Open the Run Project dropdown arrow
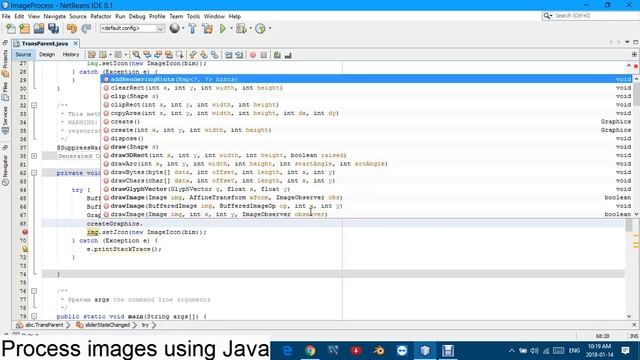Image resolution: width=640 pixels, height=360 pixels. (x=231, y=29)
